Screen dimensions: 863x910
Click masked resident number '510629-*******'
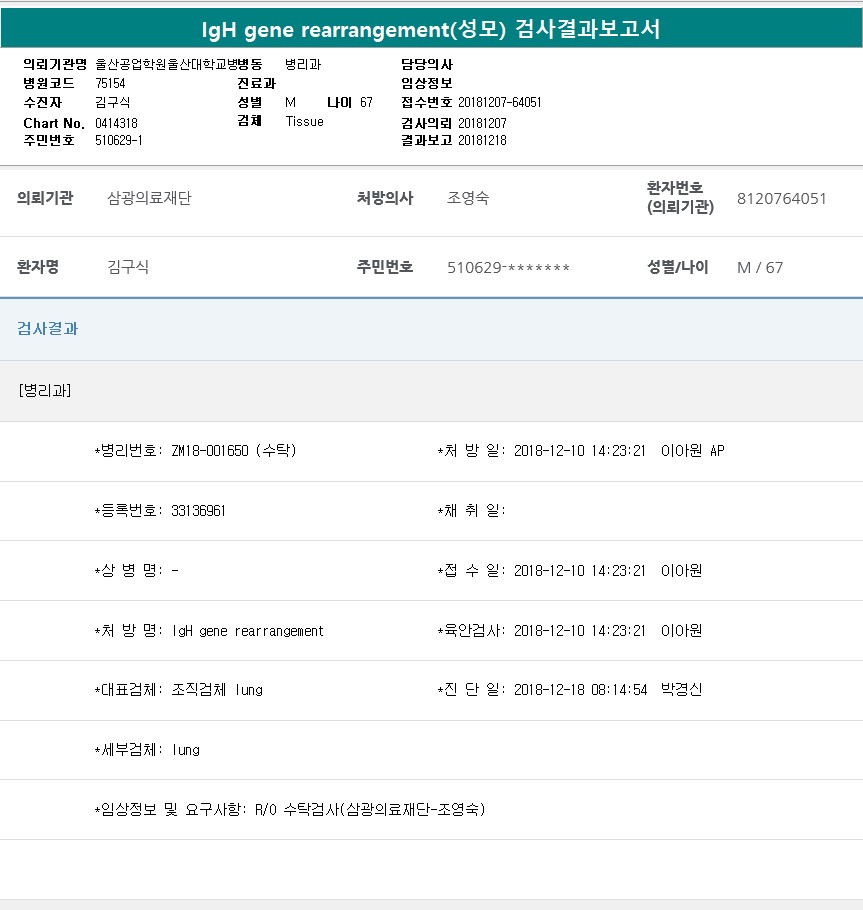point(508,267)
